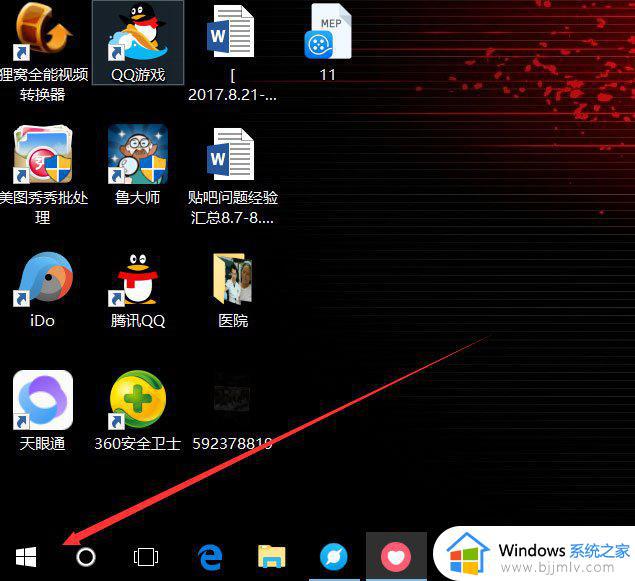Switch to the pink heart app in taskbar

click(396, 556)
